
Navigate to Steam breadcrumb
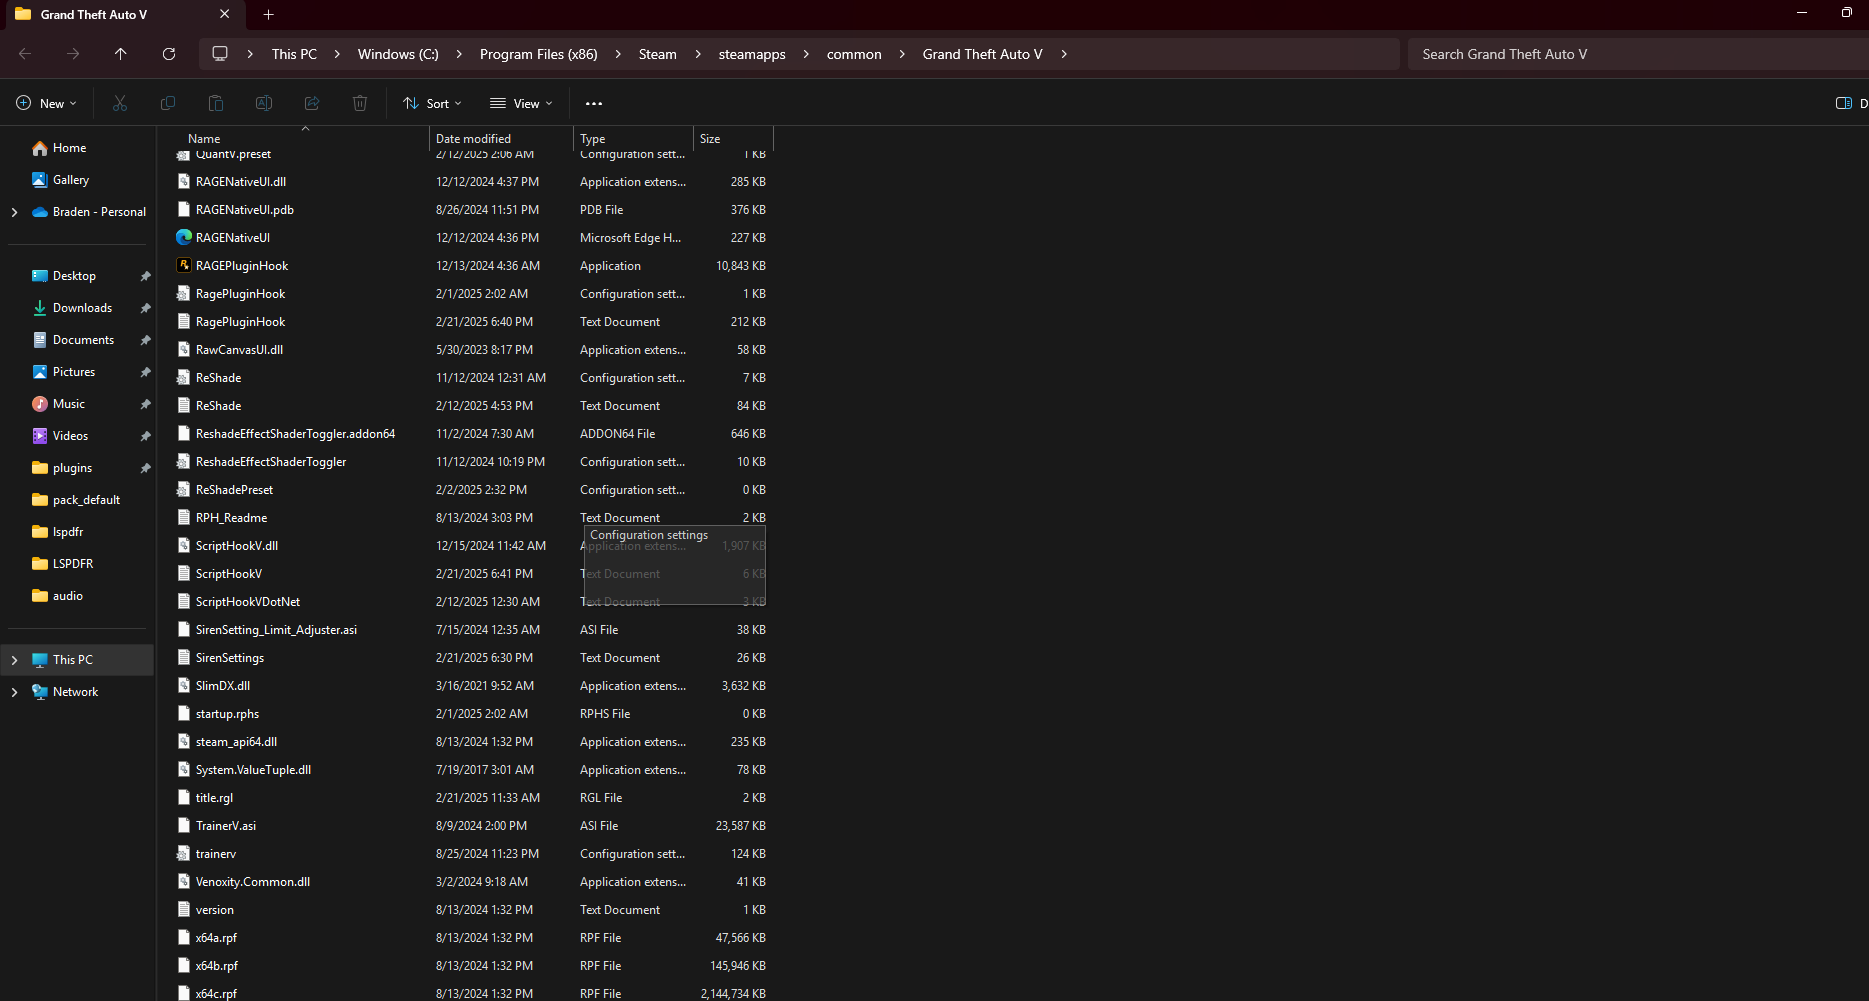coord(658,54)
